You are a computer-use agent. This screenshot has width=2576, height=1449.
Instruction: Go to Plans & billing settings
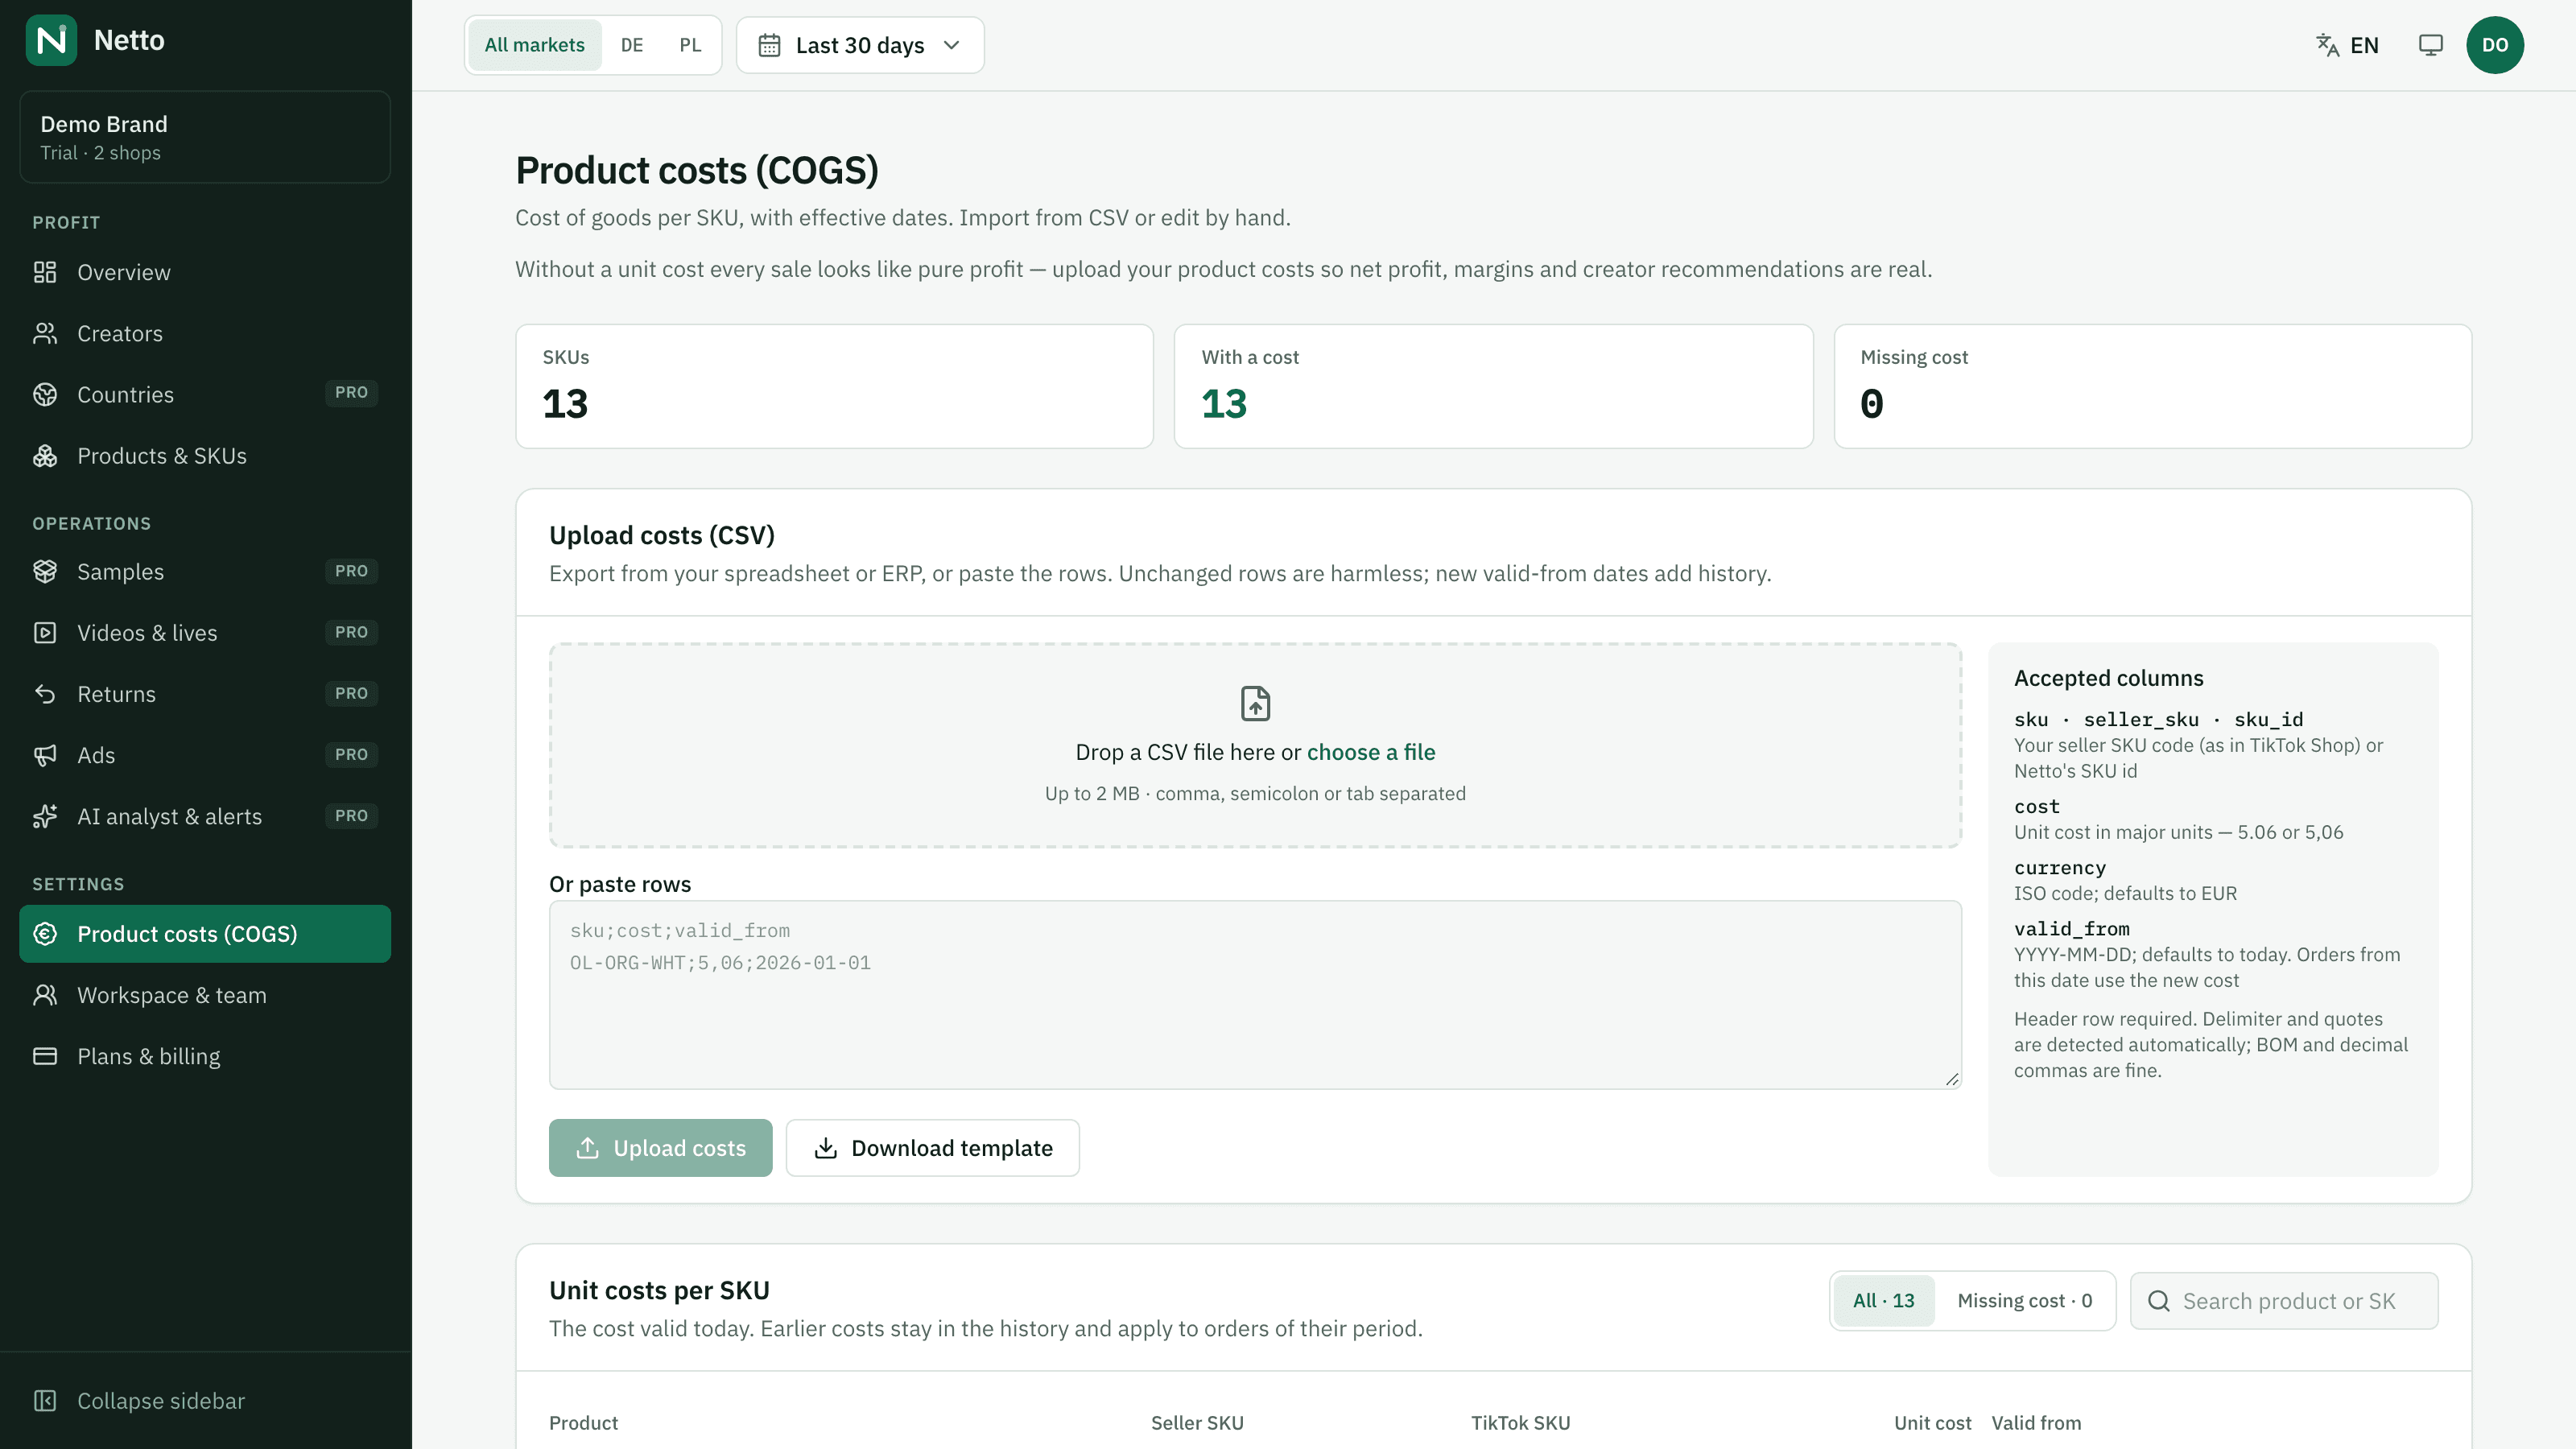coord(205,1056)
